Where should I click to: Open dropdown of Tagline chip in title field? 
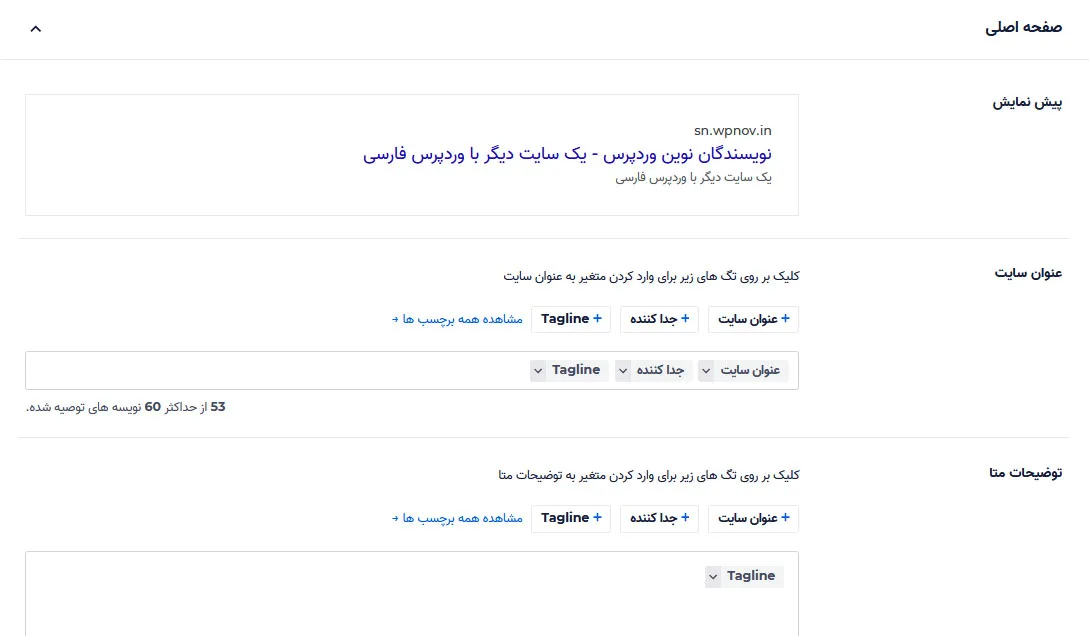[x=538, y=371]
